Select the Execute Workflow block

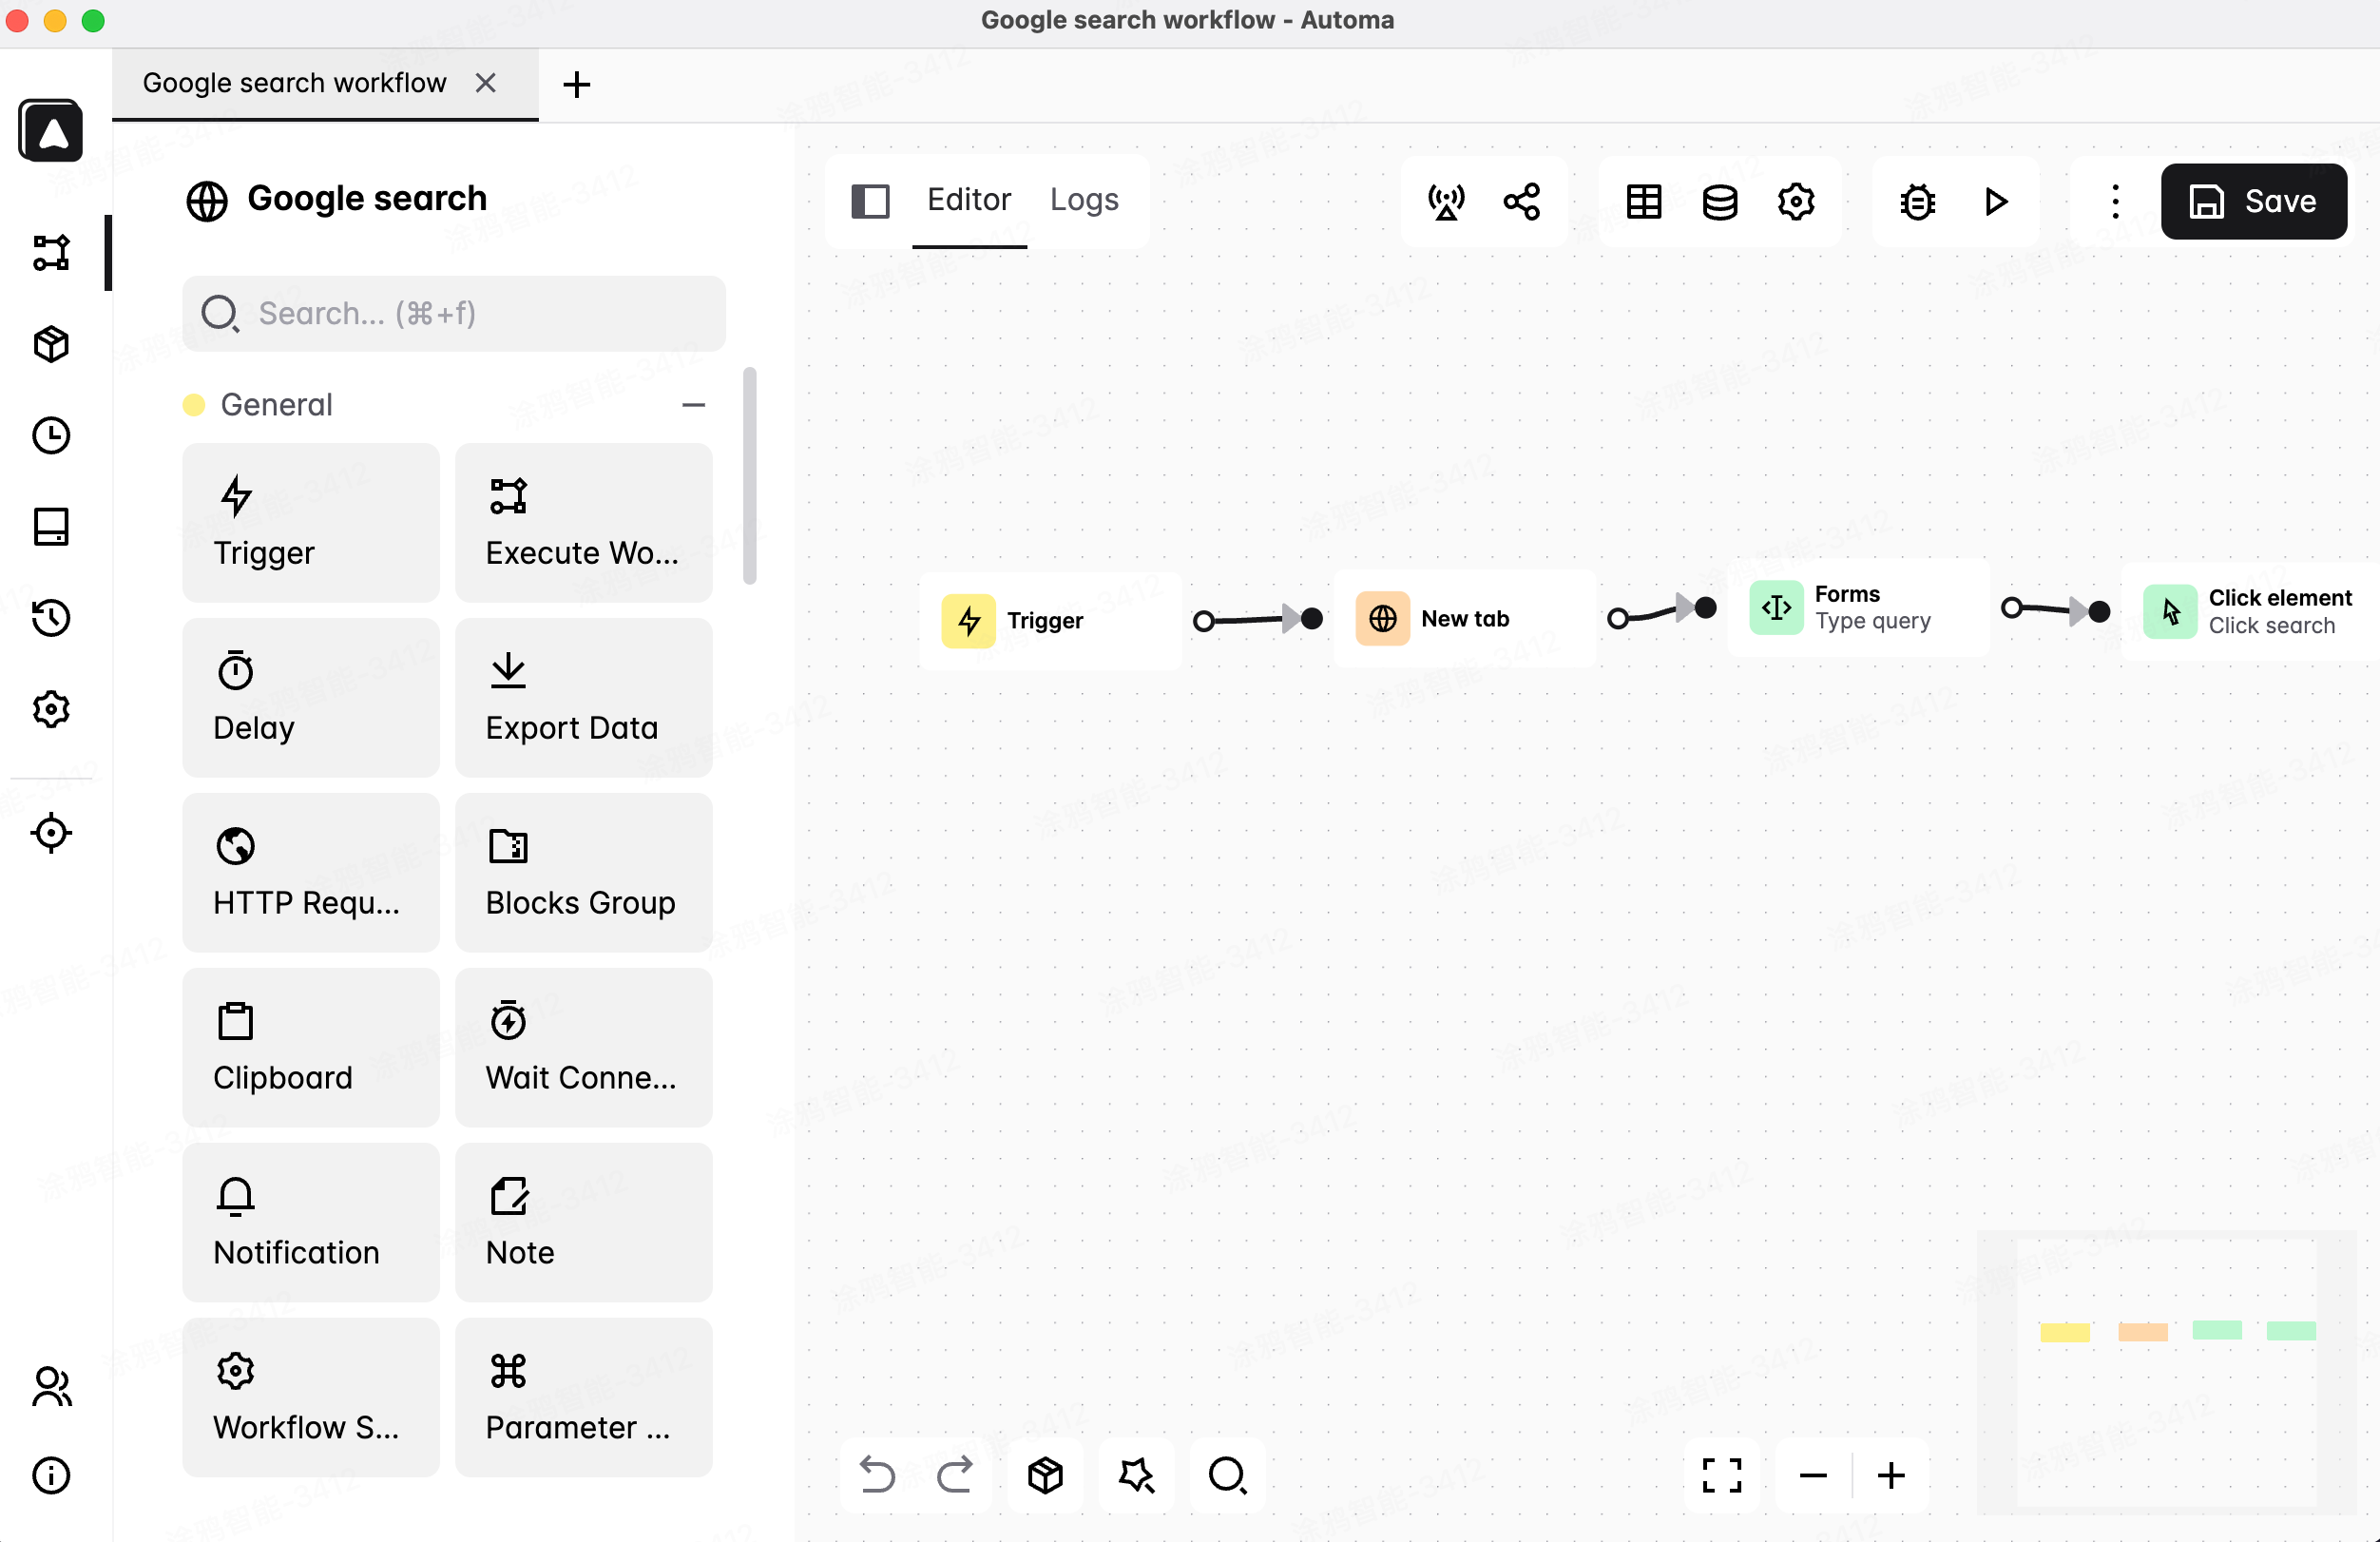click(x=584, y=522)
